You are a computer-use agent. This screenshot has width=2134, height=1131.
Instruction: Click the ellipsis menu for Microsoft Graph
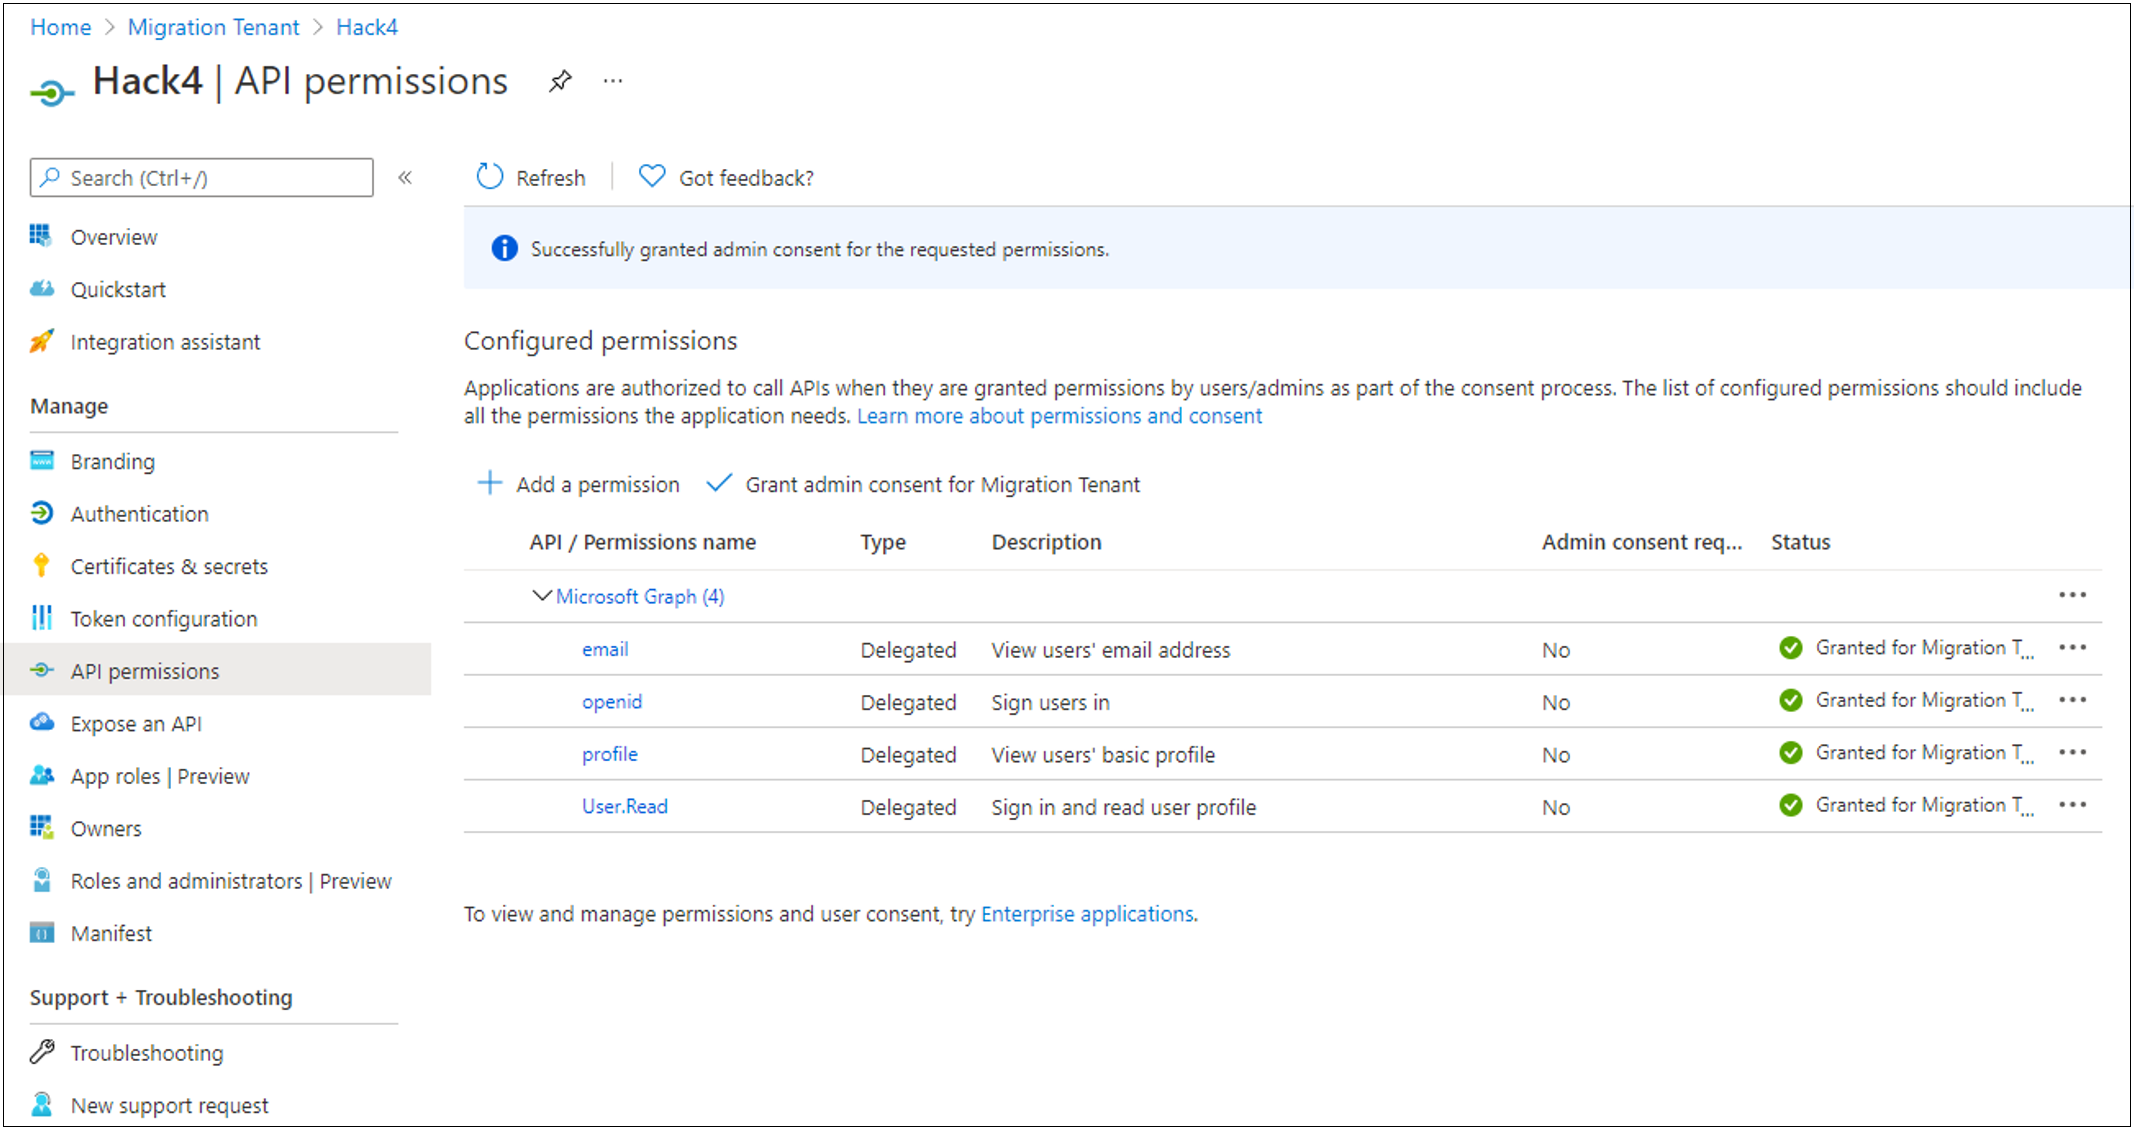(2073, 594)
